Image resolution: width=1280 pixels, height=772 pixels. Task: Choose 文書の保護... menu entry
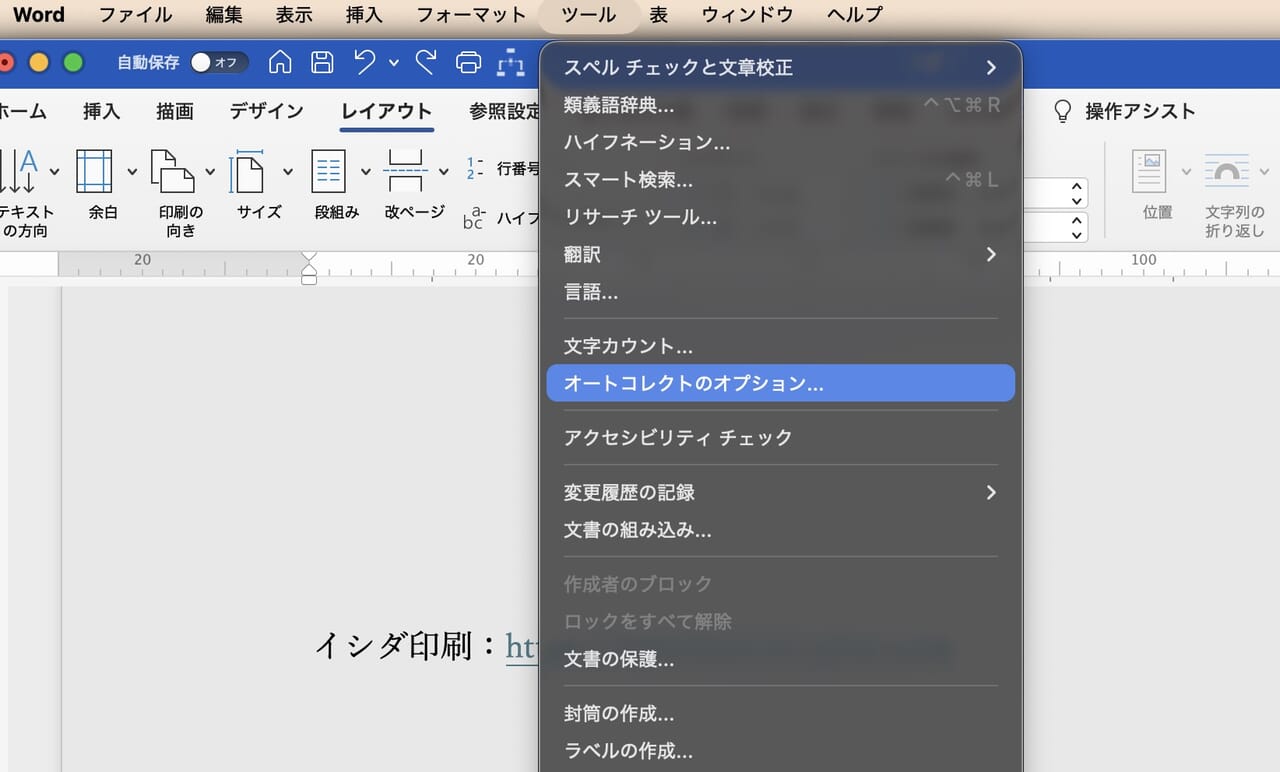tap(781, 659)
